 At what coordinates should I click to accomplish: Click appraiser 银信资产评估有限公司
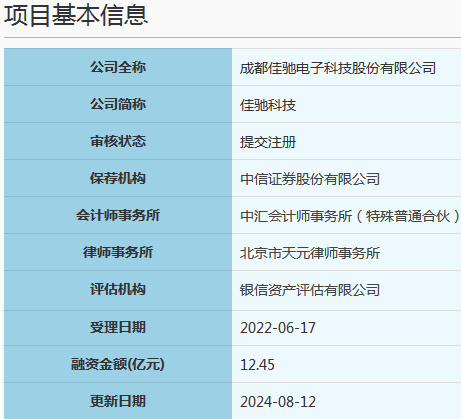point(310,290)
